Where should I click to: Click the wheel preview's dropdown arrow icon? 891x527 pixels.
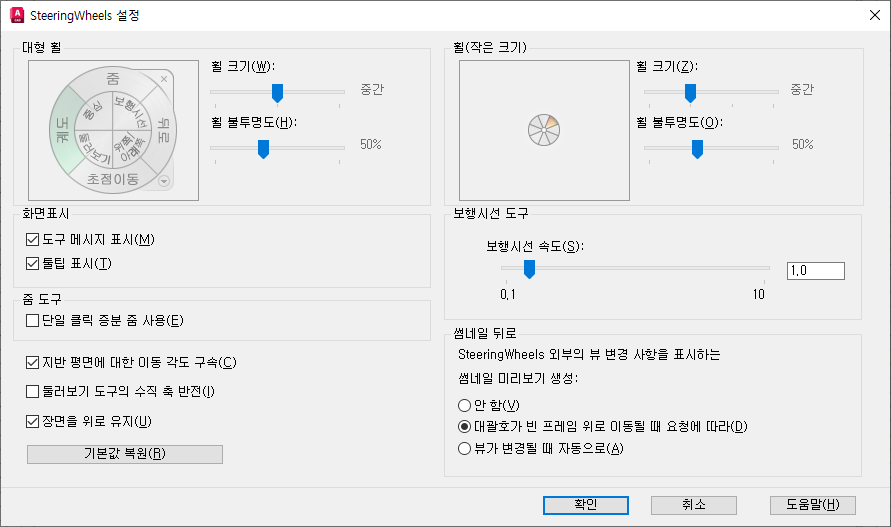(x=164, y=181)
